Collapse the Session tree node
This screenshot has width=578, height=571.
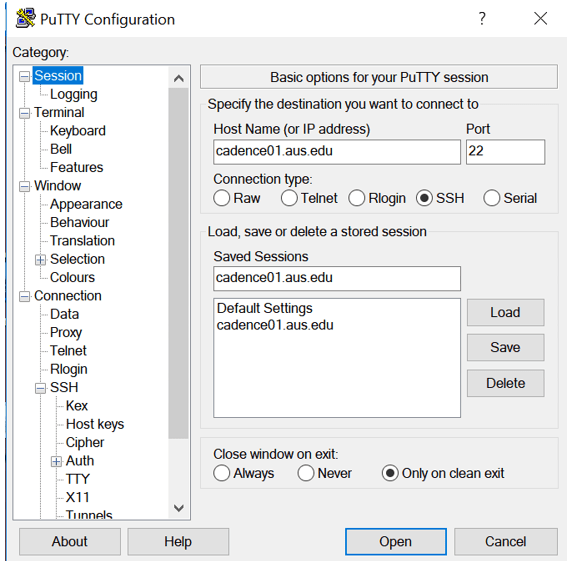pos(24,76)
